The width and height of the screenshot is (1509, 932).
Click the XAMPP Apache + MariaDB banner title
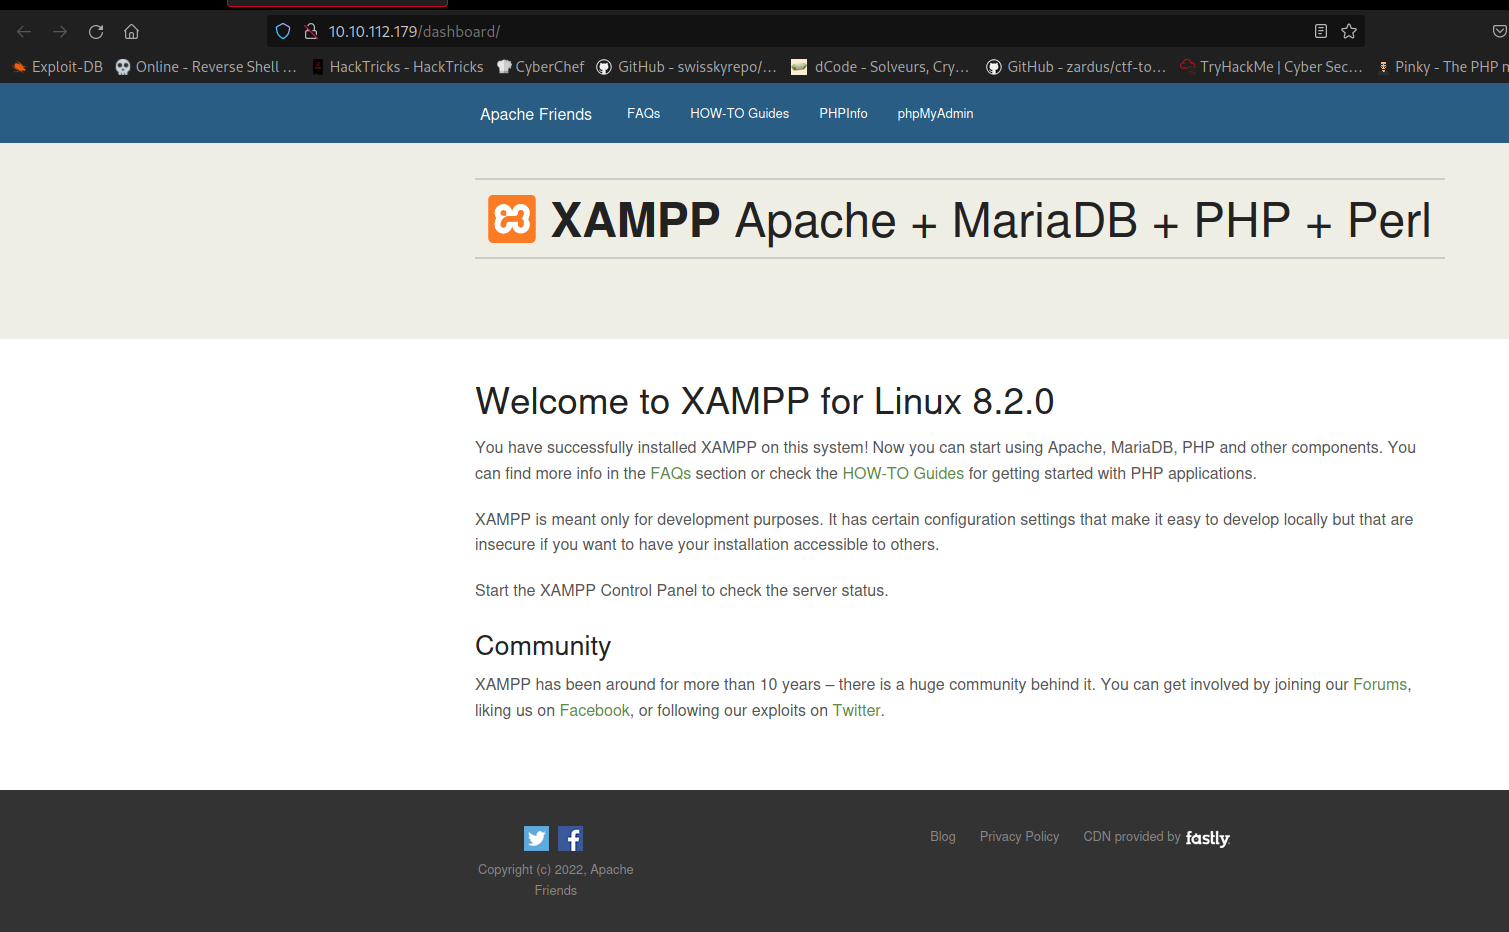(990, 220)
